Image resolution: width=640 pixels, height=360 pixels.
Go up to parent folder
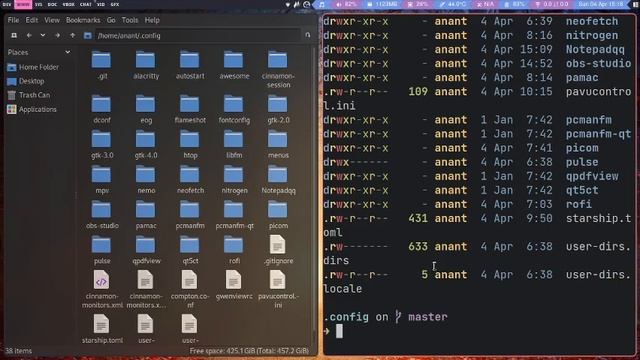[72, 36]
